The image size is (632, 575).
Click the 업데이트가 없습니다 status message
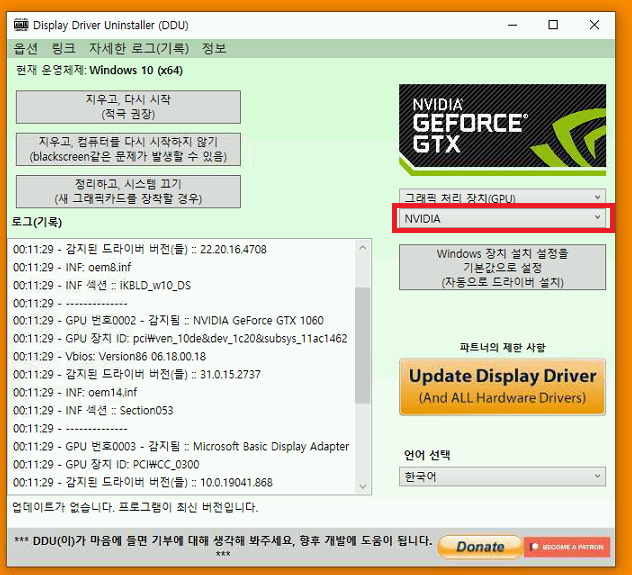pyautogui.click(x=135, y=507)
